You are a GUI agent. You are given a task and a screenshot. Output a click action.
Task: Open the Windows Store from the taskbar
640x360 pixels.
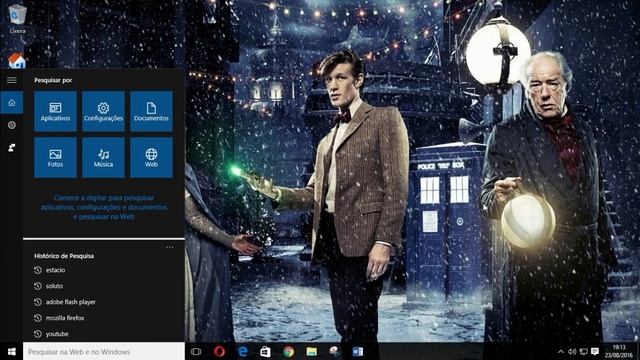[266, 351]
